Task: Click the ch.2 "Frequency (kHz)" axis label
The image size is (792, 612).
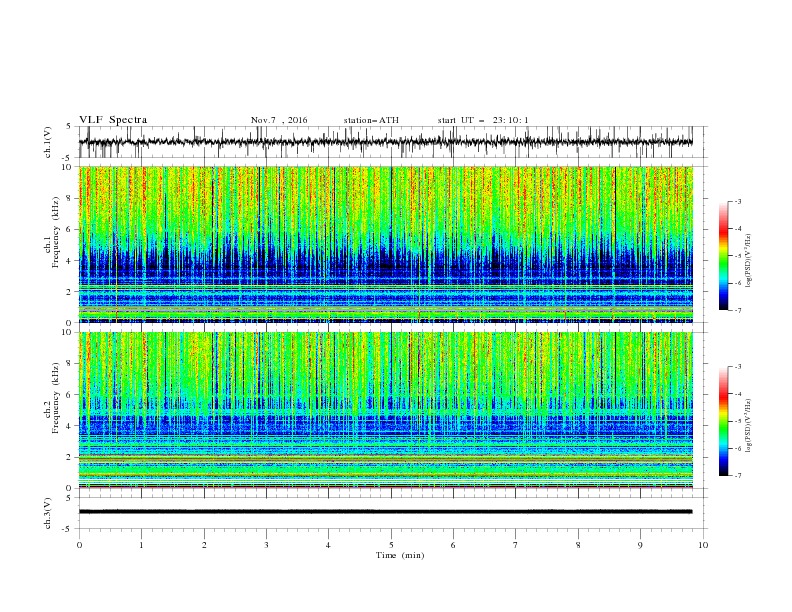Action: (55, 397)
